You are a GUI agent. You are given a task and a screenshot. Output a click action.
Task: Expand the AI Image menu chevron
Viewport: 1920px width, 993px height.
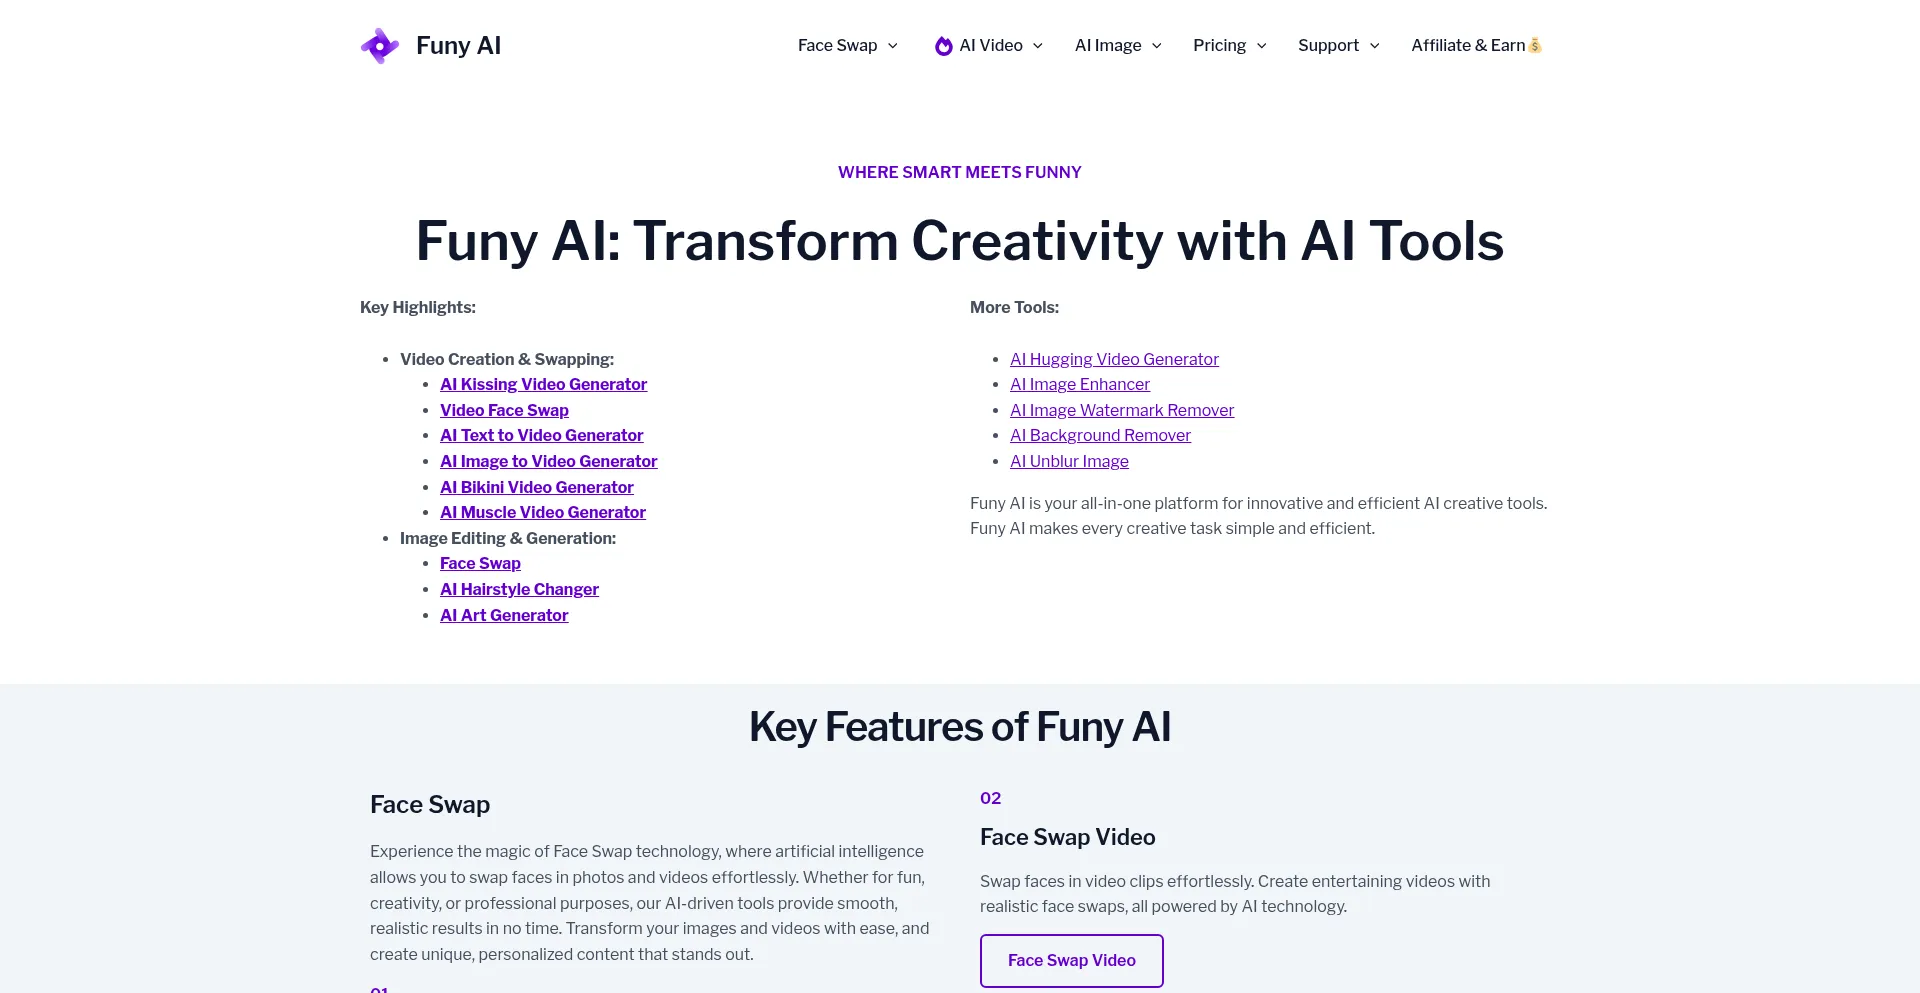pyautogui.click(x=1157, y=46)
